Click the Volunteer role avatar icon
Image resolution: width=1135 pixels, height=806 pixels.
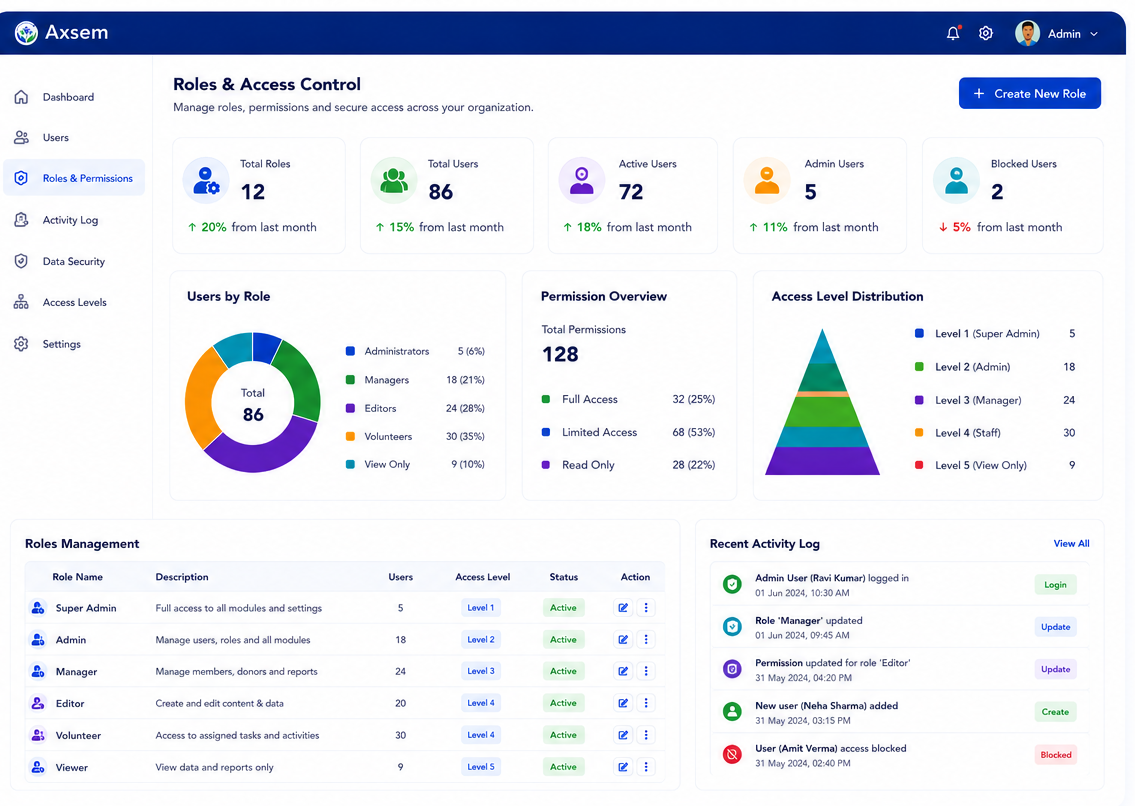[x=38, y=735]
